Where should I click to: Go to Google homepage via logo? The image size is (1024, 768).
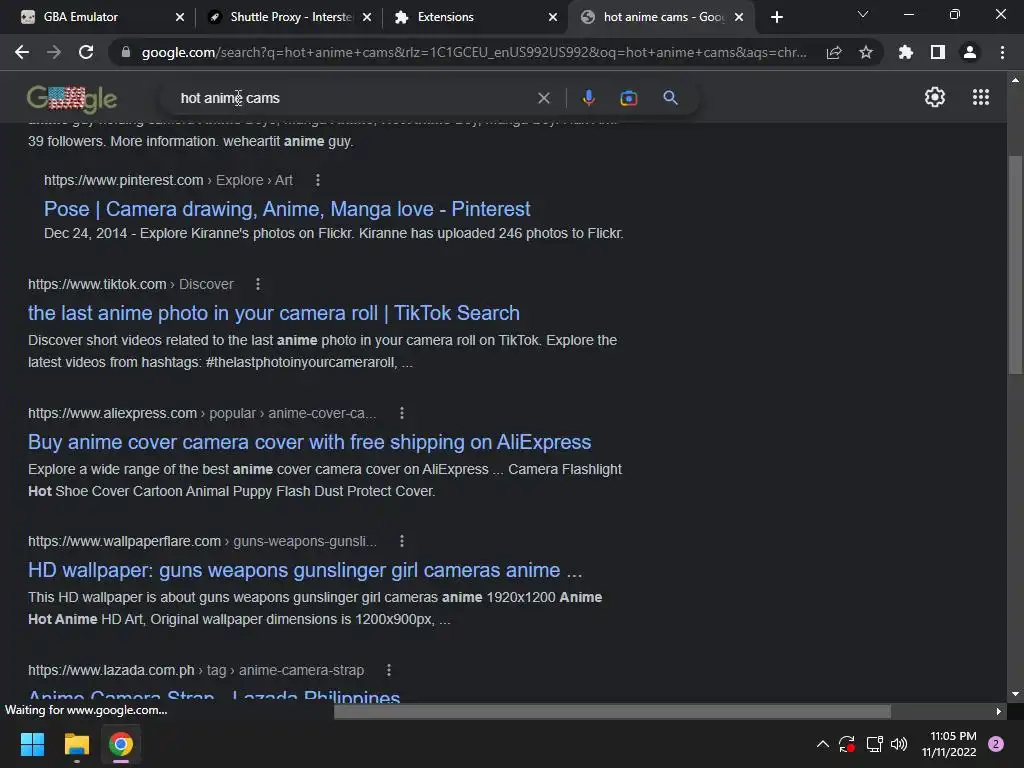click(x=72, y=99)
